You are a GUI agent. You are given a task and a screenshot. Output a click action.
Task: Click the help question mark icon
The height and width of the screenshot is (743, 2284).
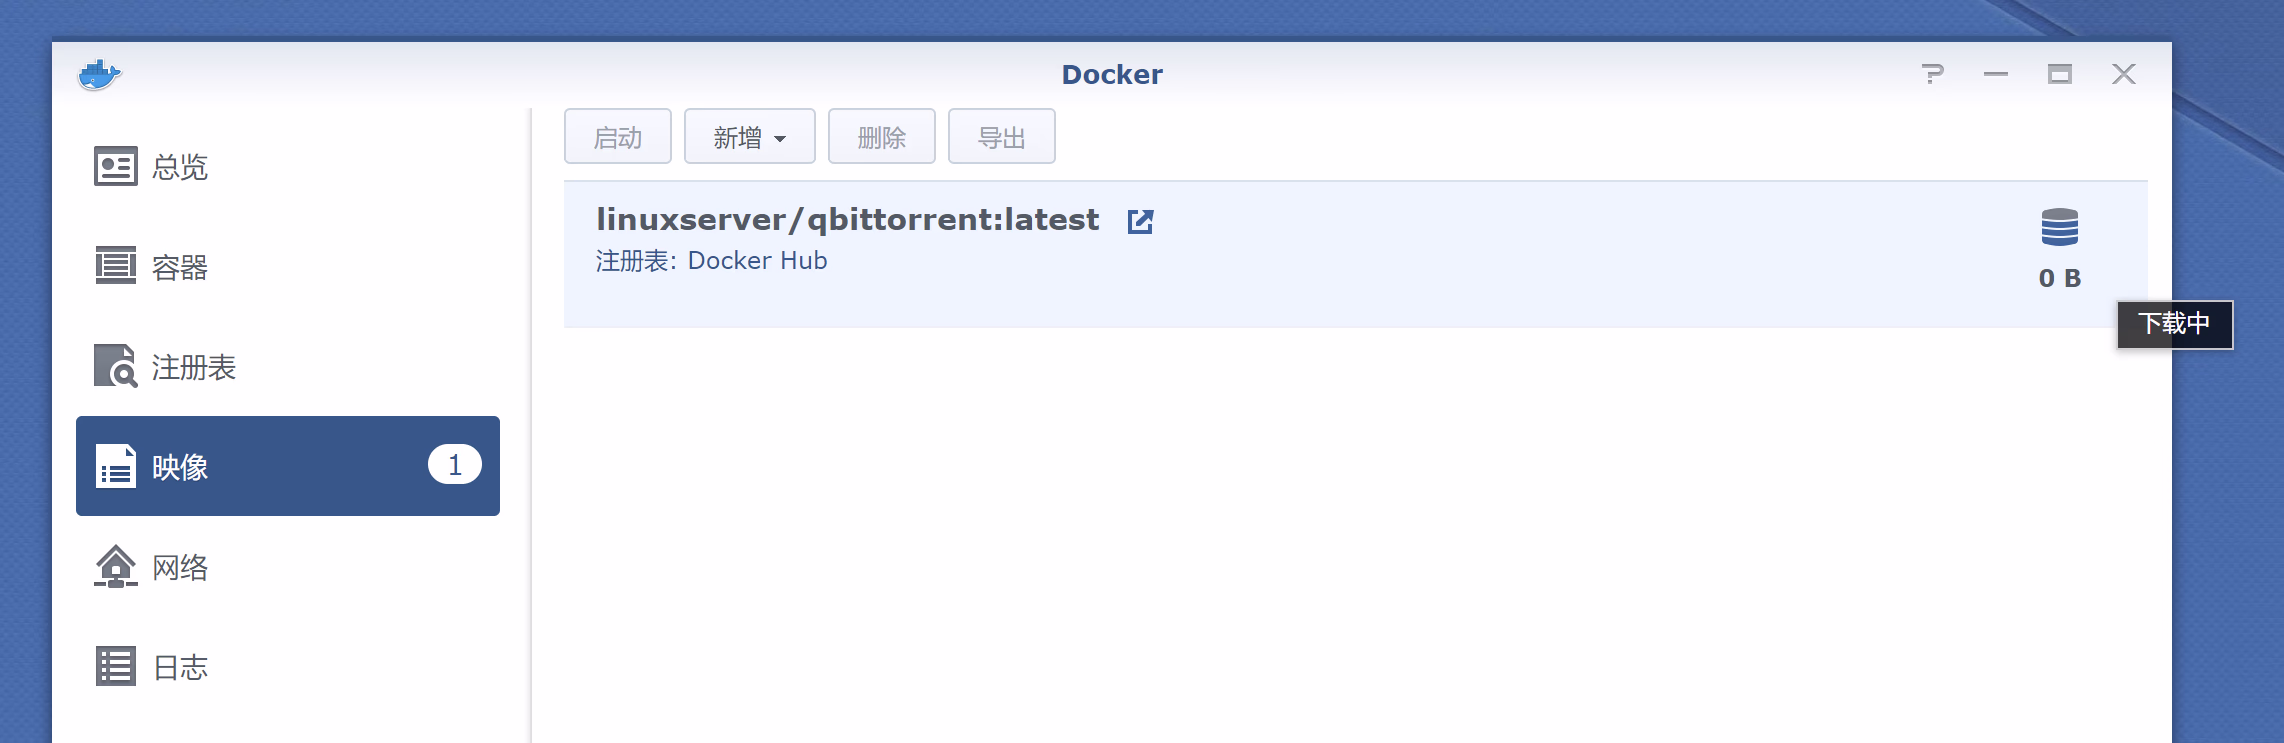click(1932, 74)
